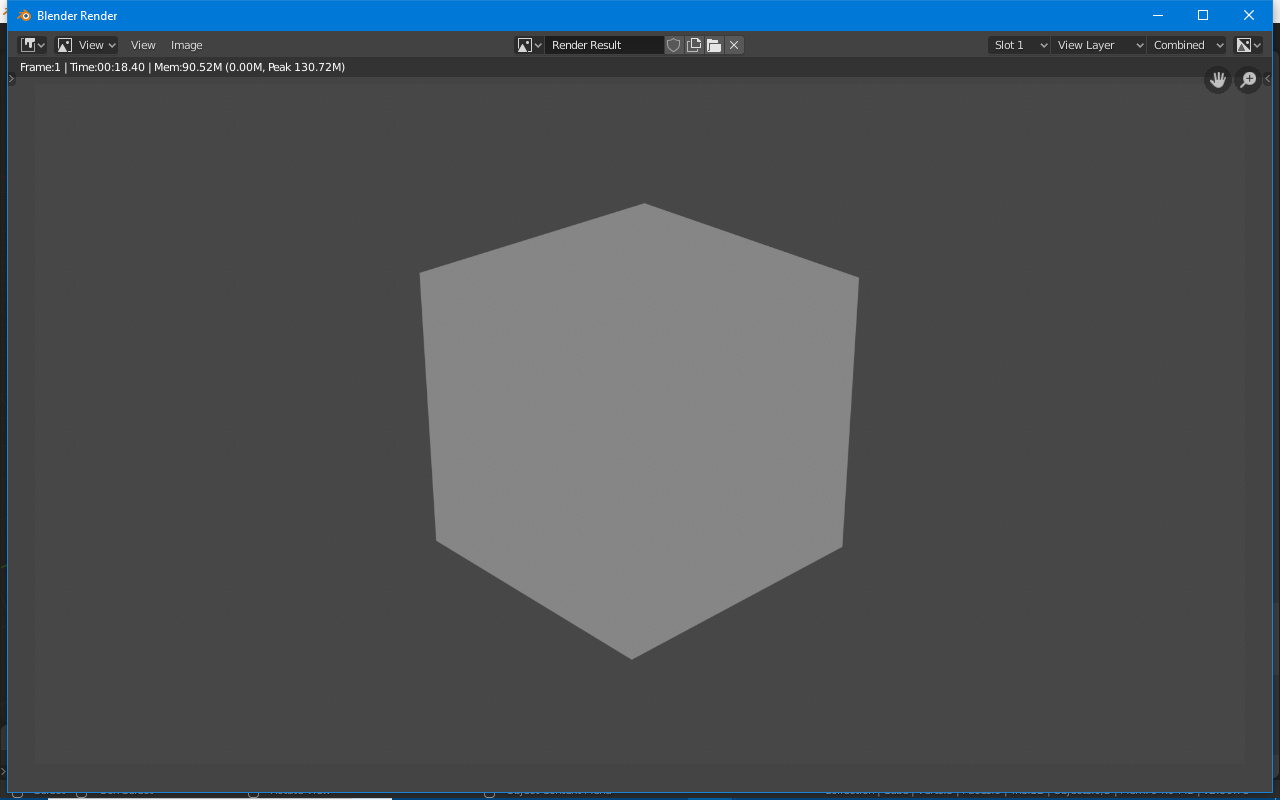The image size is (1280, 800).
Task: Open the Combined pass dropdown
Action: pos(1187,45)
